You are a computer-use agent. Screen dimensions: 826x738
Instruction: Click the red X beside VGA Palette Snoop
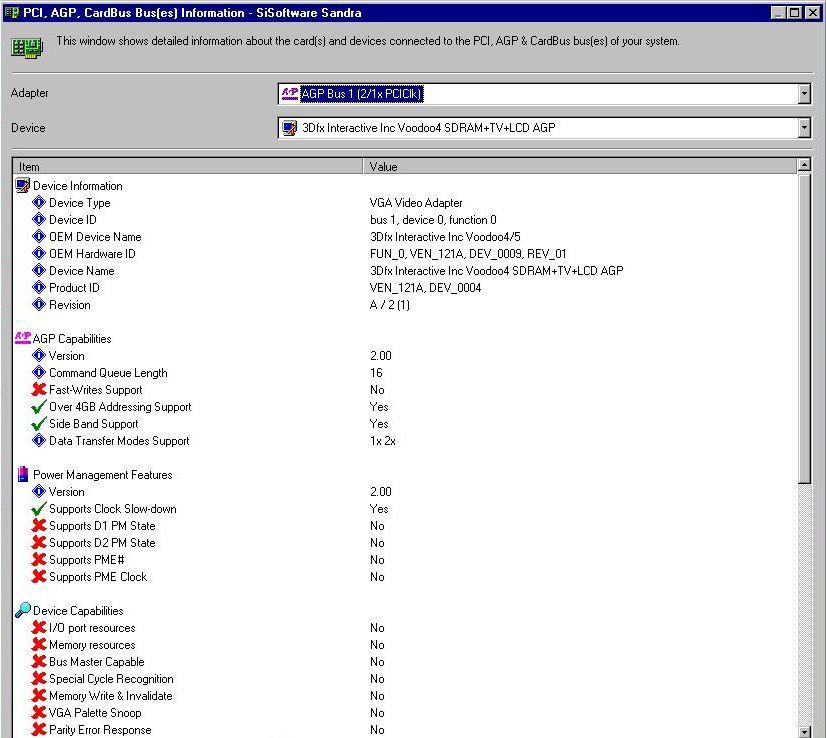[x=39, y=712]
